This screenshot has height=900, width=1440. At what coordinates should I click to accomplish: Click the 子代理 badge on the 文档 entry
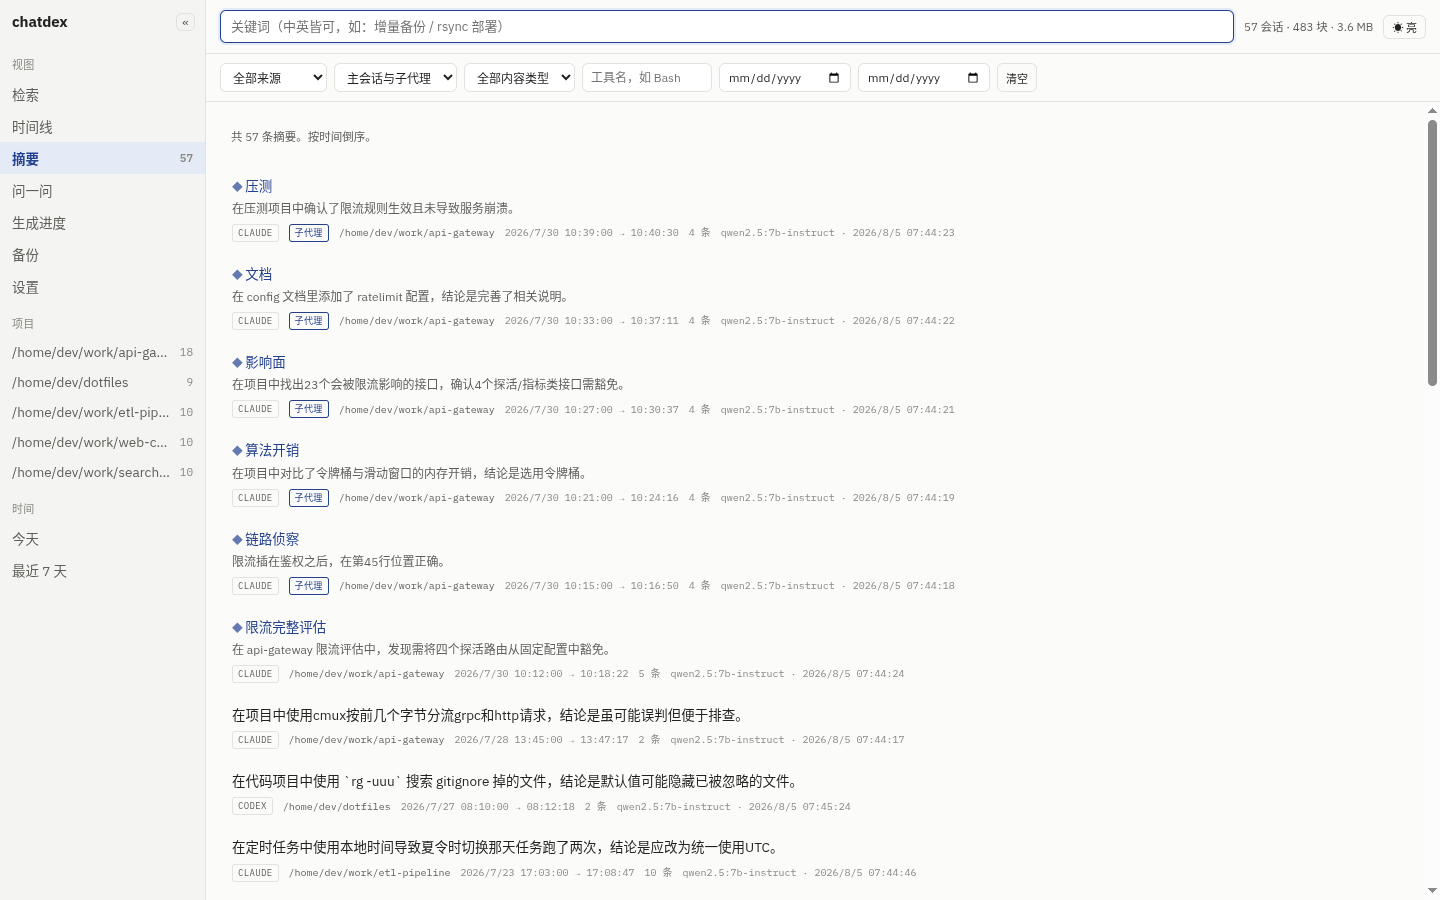pos(309,321)
